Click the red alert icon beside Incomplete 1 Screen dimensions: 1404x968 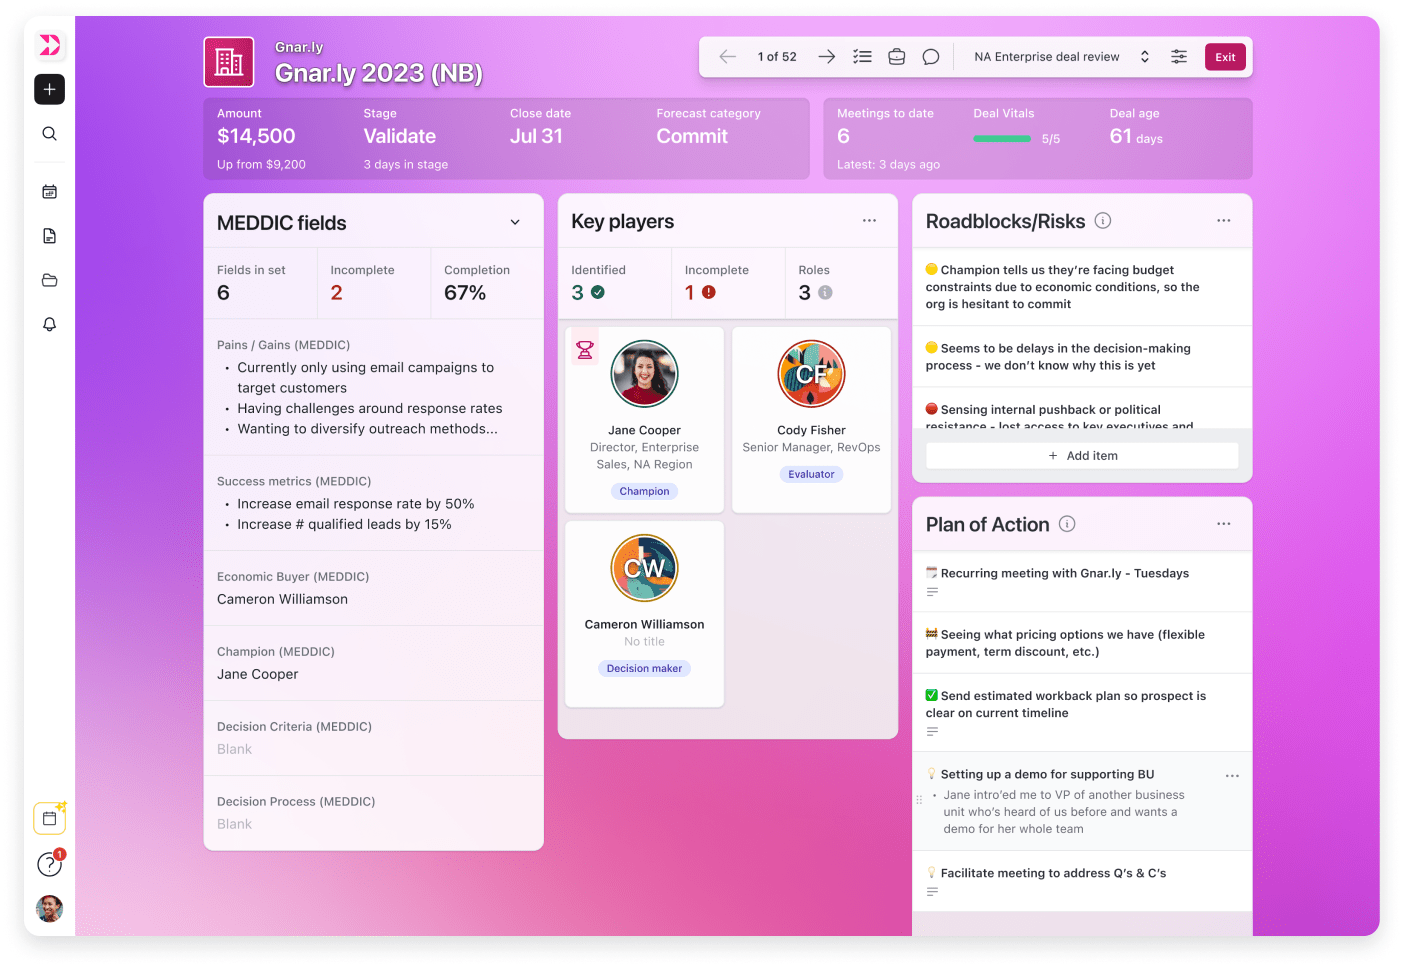click(709, 292)
